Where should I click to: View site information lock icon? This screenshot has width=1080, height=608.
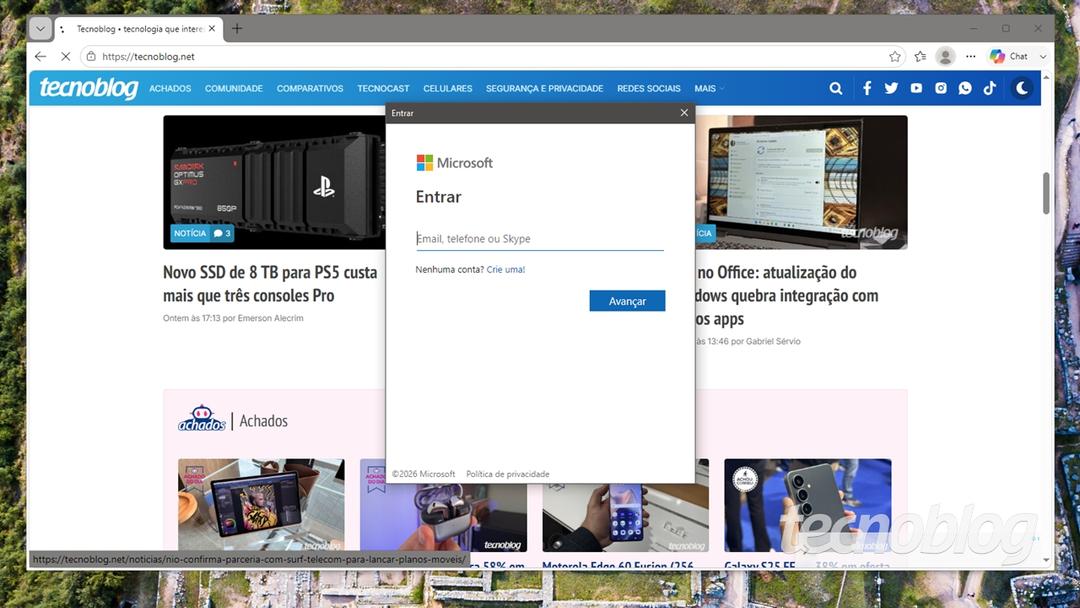click(91, 56)
